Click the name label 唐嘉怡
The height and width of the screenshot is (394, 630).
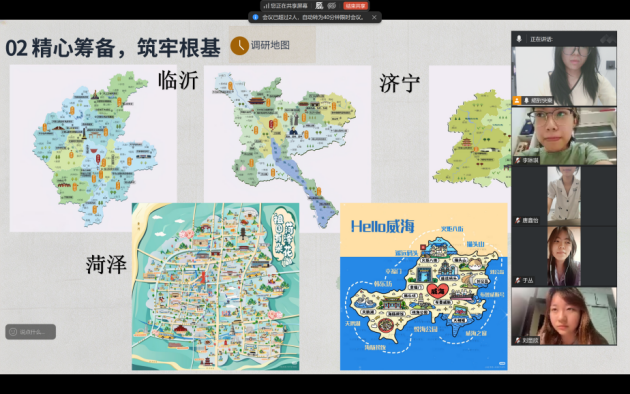tap(530, 220)
